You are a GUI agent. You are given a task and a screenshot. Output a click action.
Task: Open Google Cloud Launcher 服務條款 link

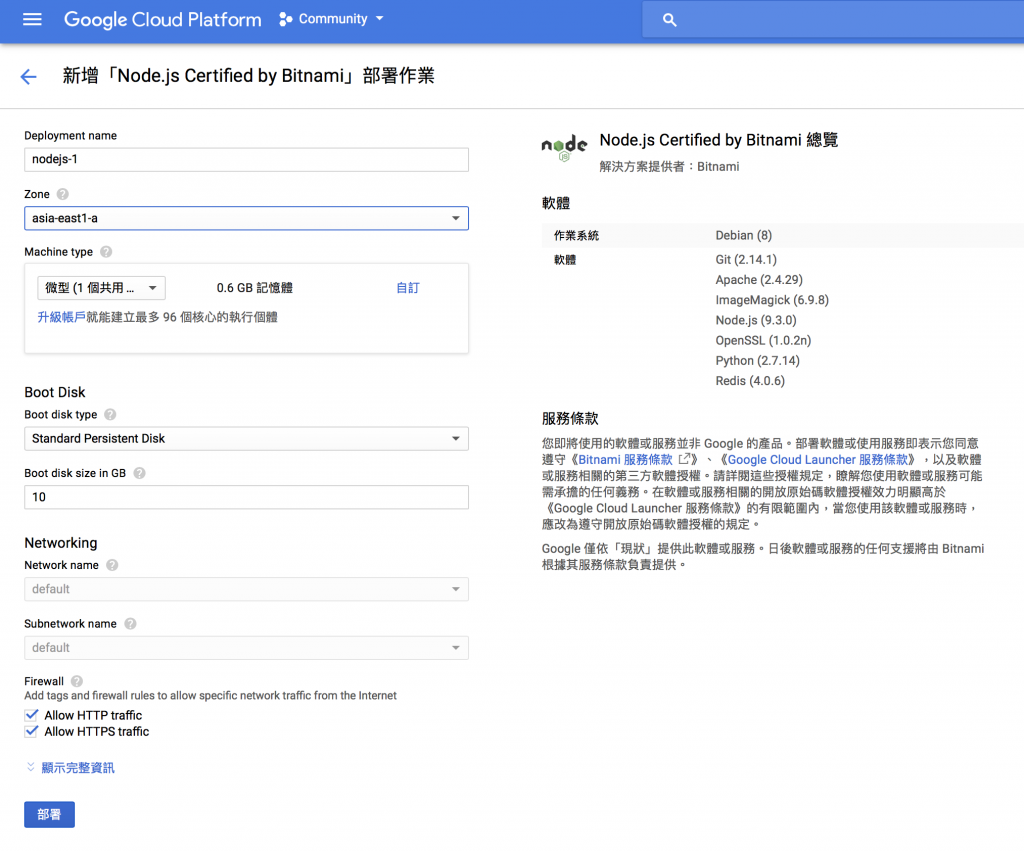tap(818, 460)
